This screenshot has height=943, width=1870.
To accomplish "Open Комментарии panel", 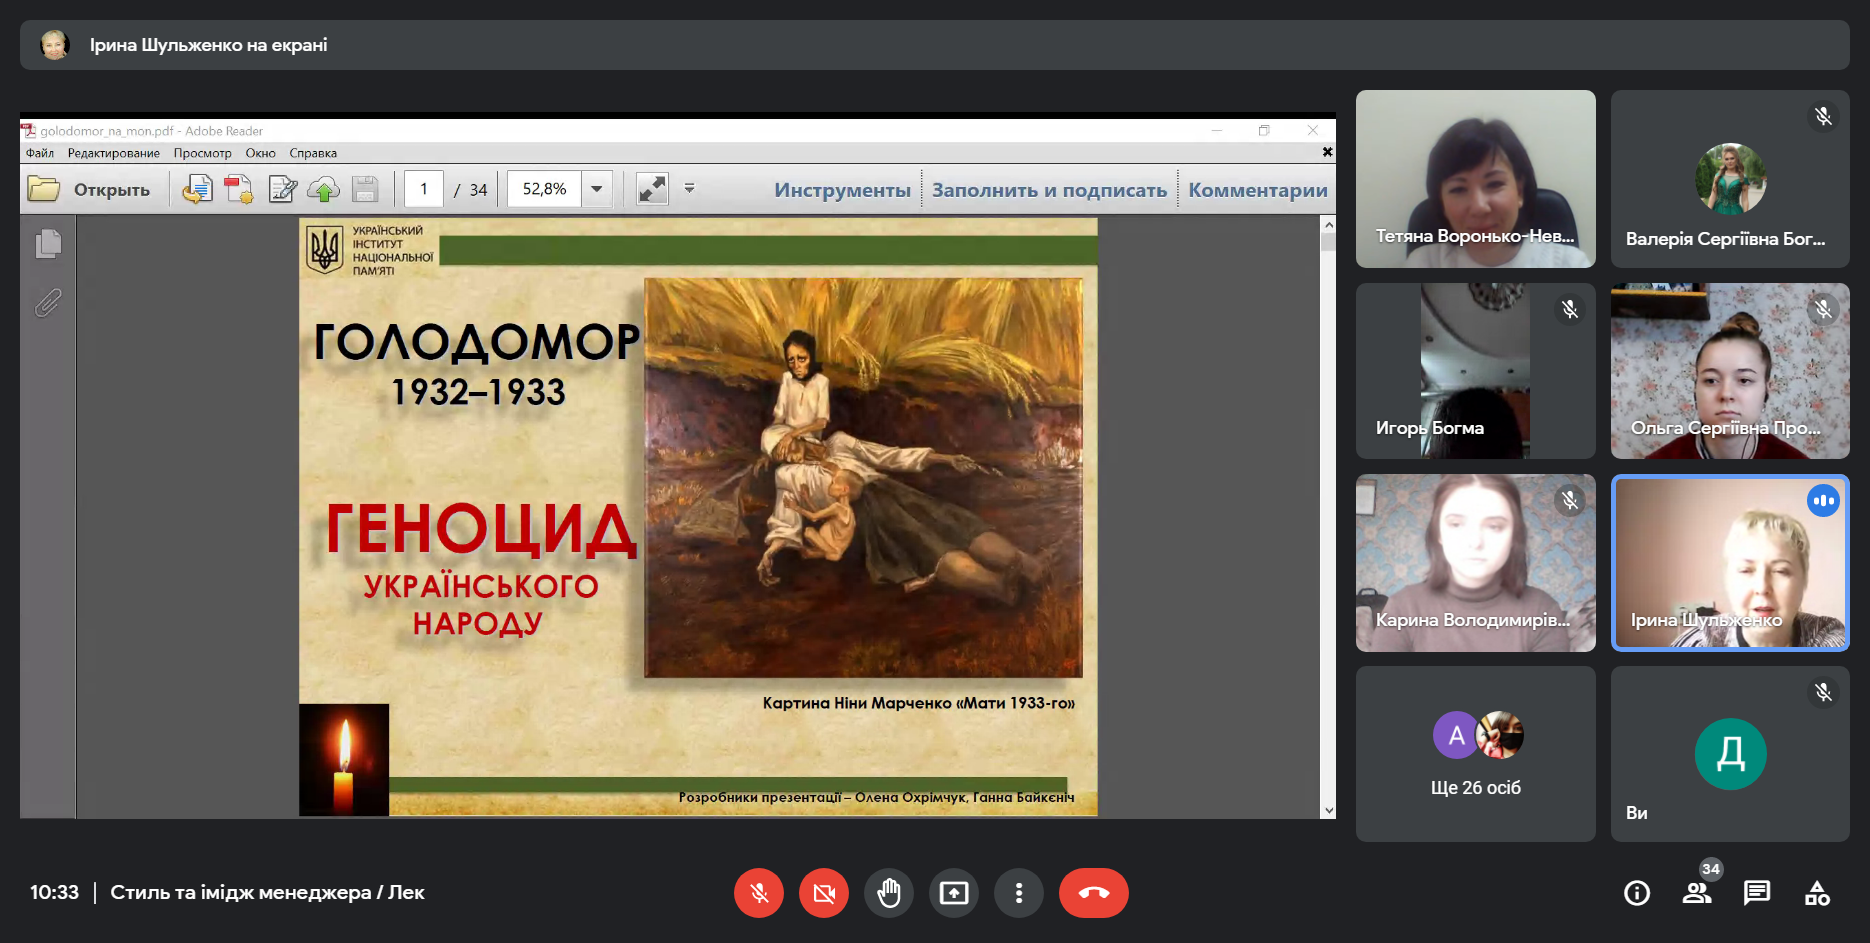I will pos(1258,190).
